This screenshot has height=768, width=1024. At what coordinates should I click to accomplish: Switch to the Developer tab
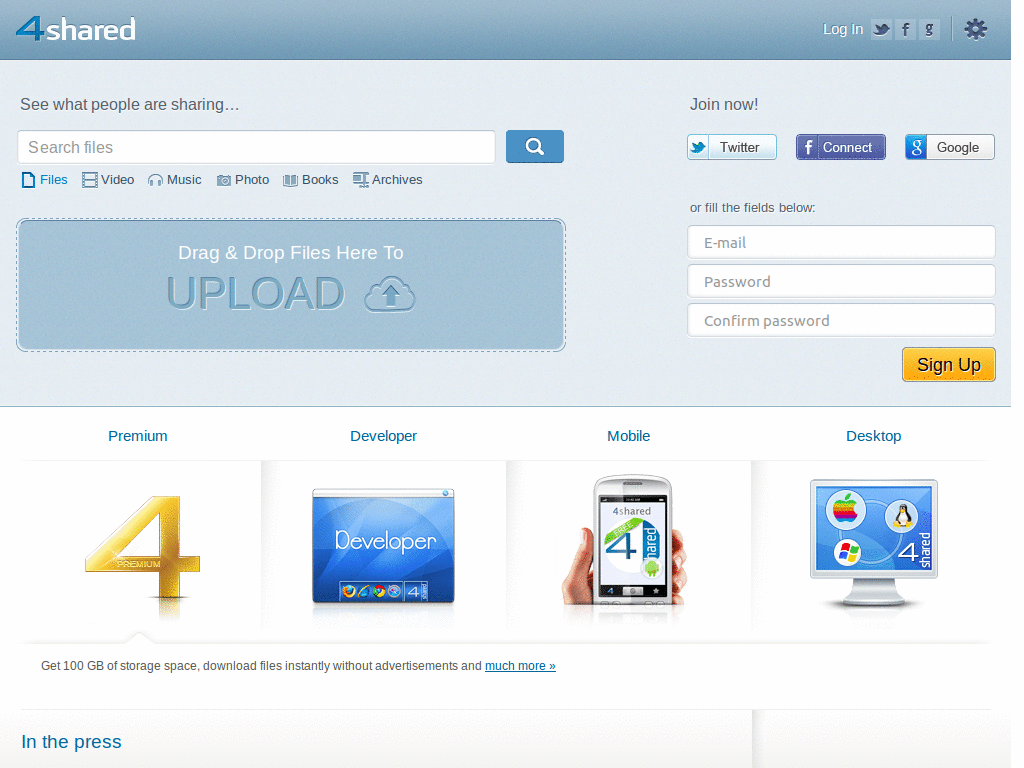(x=383, y=436)
